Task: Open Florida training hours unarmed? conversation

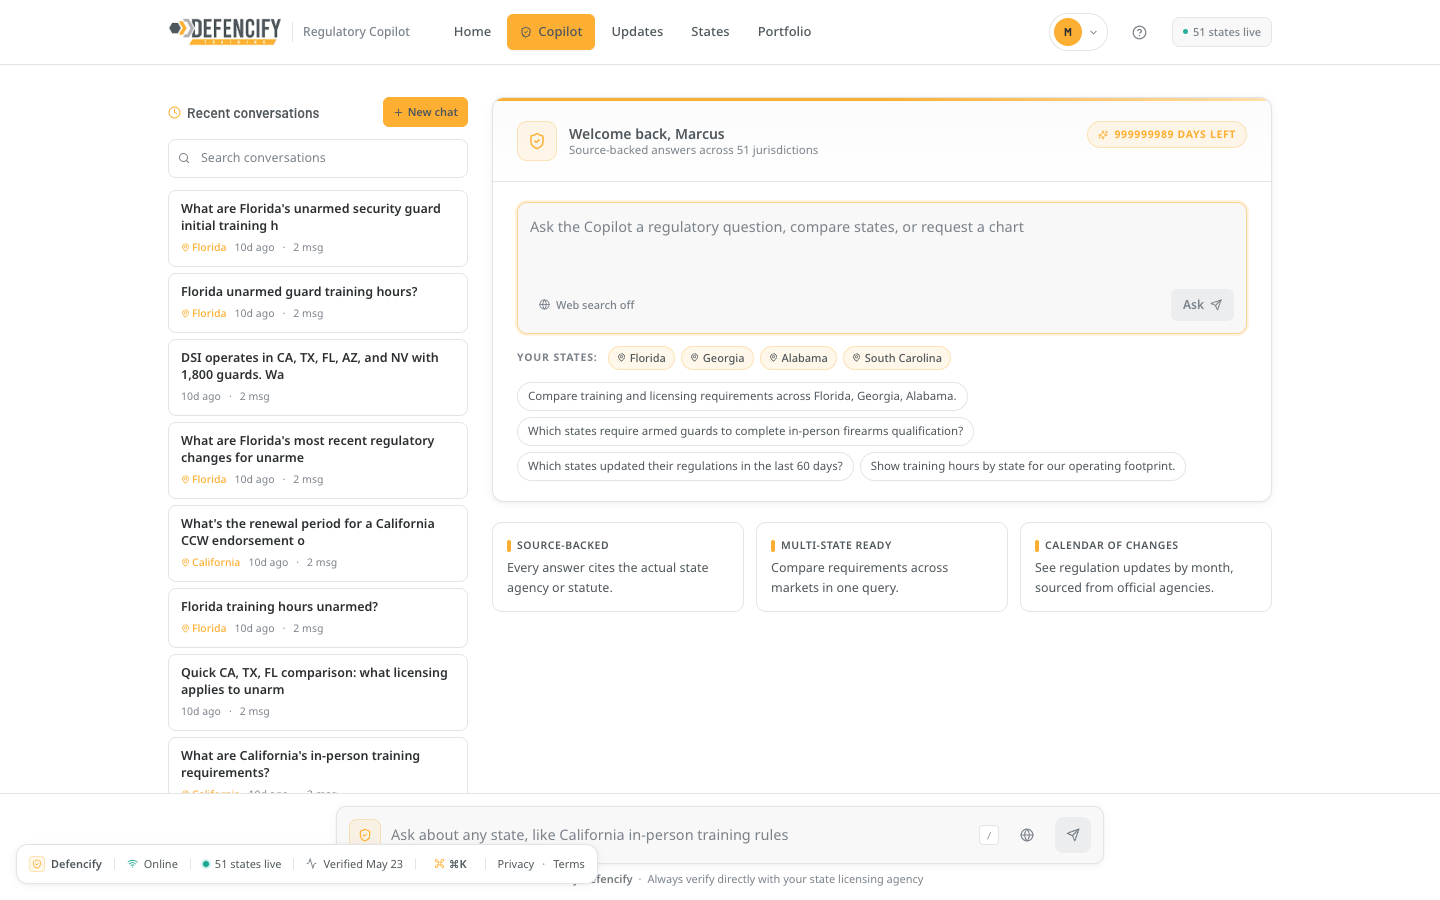Action: 318,618
